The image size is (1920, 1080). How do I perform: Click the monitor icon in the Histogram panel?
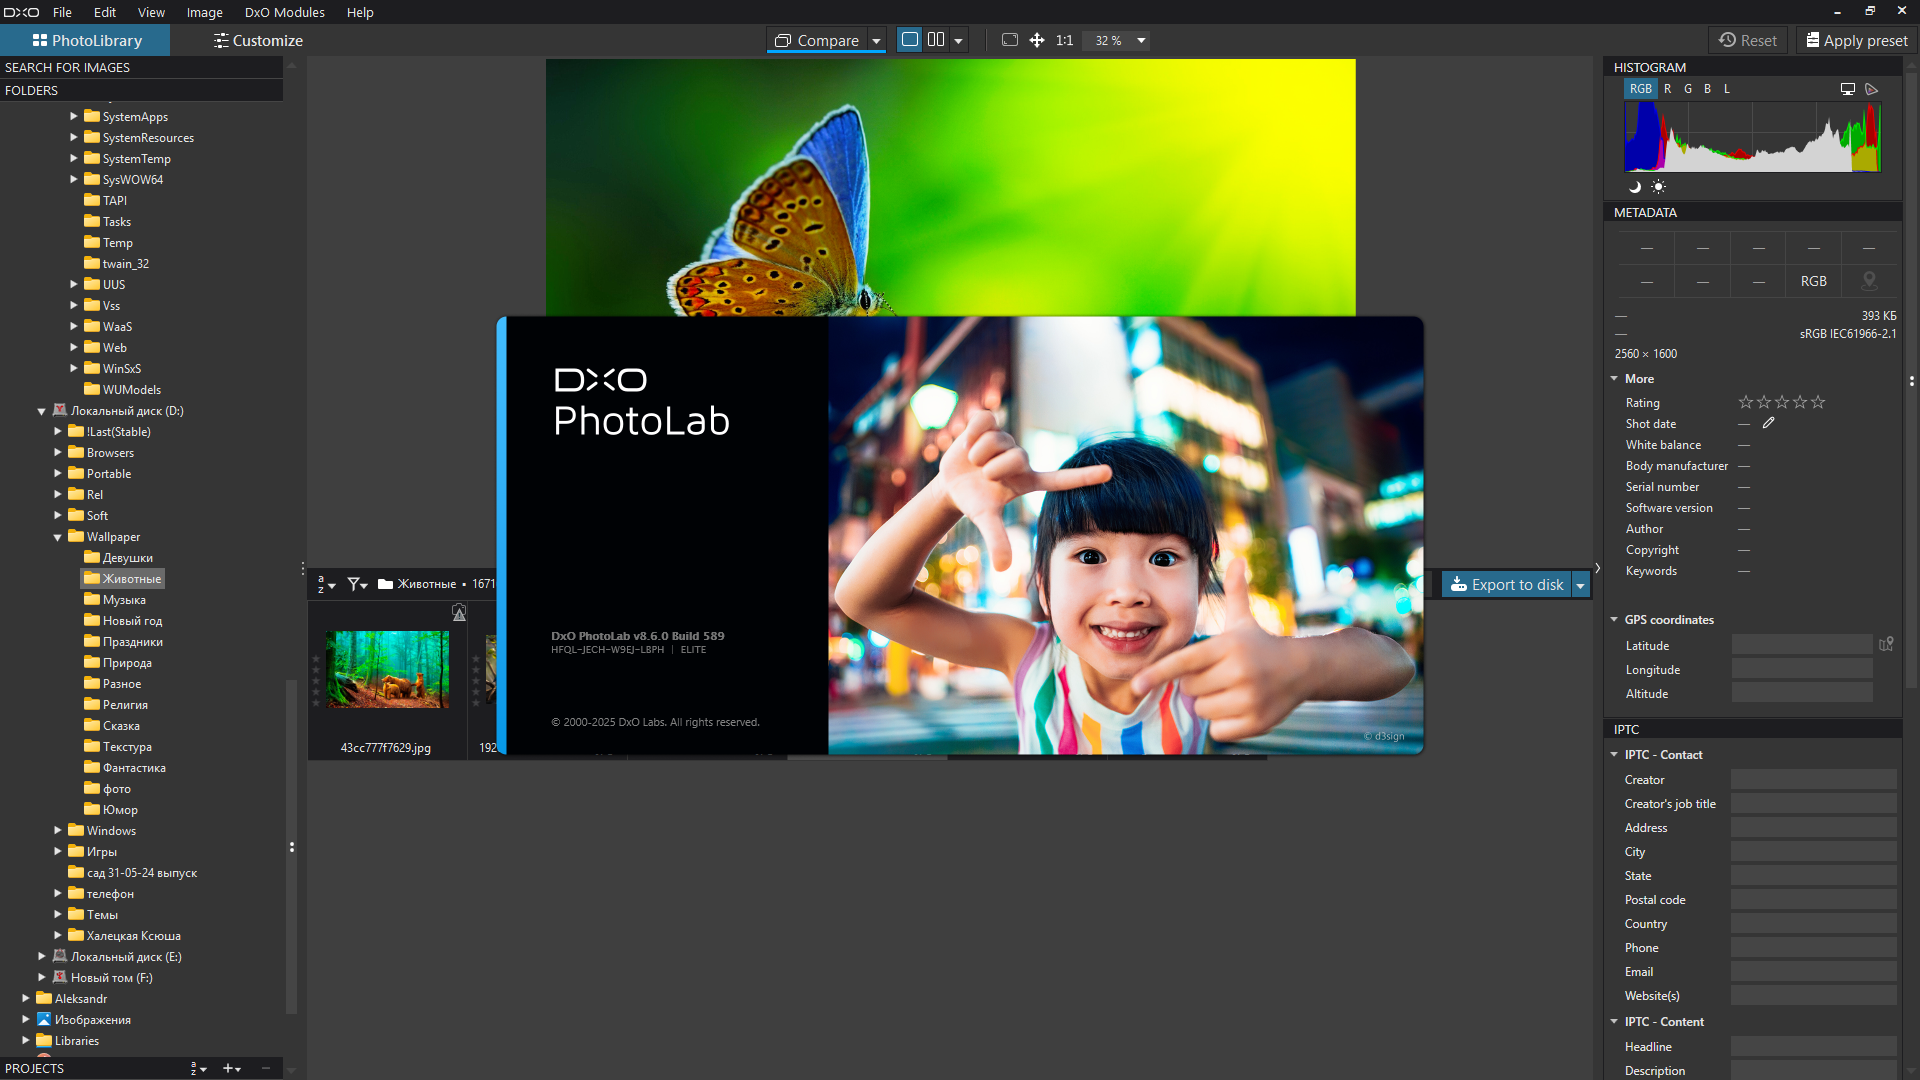tap(1848, 89)
